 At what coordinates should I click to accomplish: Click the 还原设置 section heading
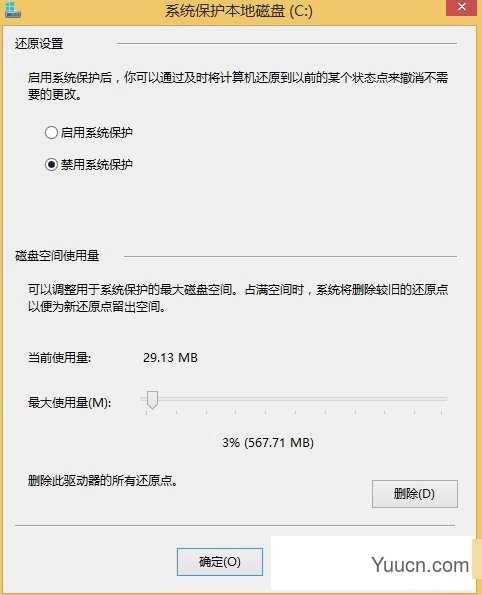coord(39,44)
